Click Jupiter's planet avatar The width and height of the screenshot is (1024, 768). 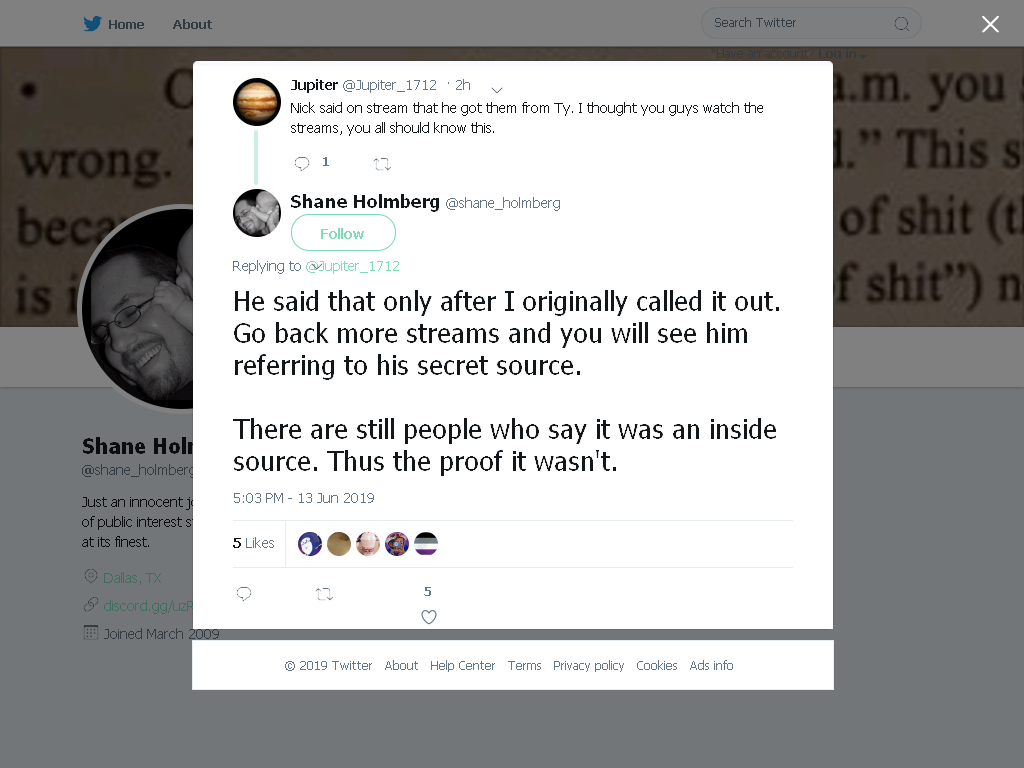[257, 102]
